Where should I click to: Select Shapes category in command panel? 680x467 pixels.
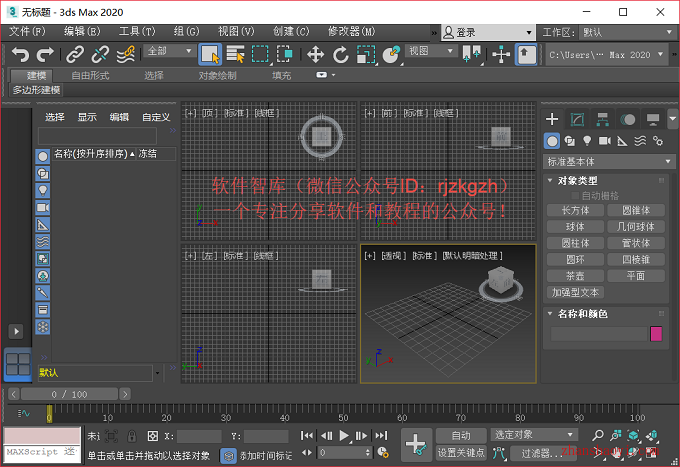coord(569,141)
